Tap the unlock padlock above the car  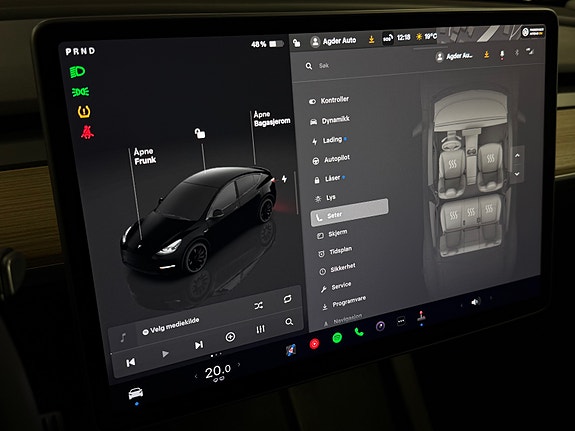pos(200,133)
